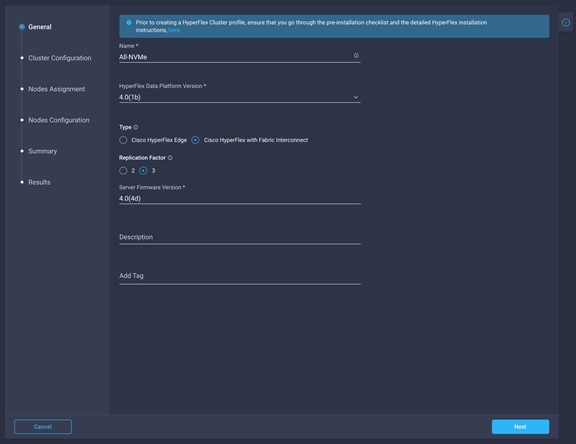Click the info icon next to Type
Image resolution: width=576 pixels, height=444 pixels.
pos(136,127)
